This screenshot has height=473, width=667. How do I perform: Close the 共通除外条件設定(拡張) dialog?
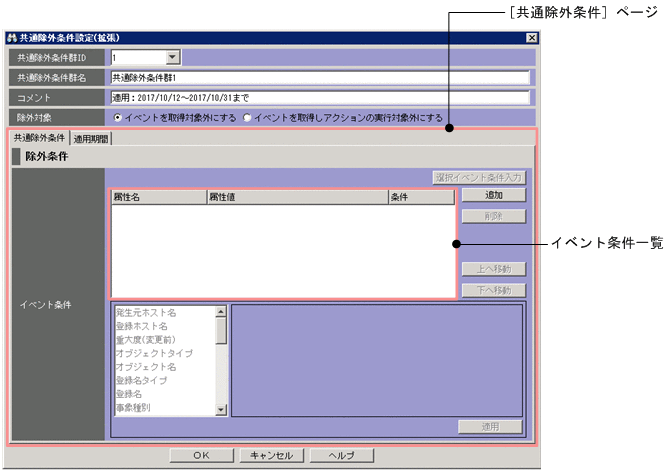point(531,38)
